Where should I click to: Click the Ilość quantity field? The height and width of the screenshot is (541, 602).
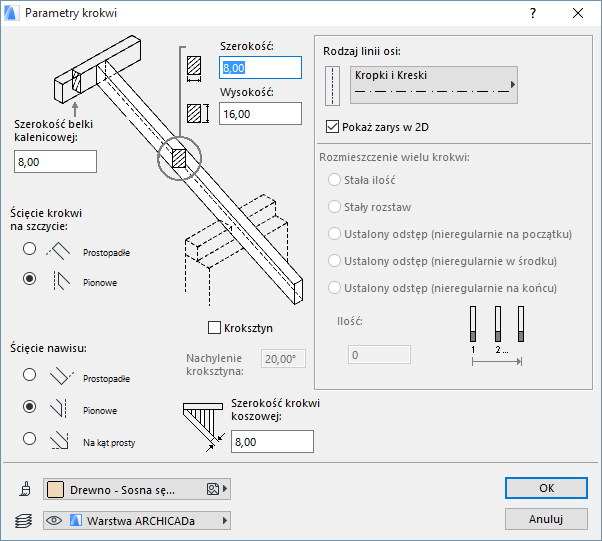[x=379, y=354]
